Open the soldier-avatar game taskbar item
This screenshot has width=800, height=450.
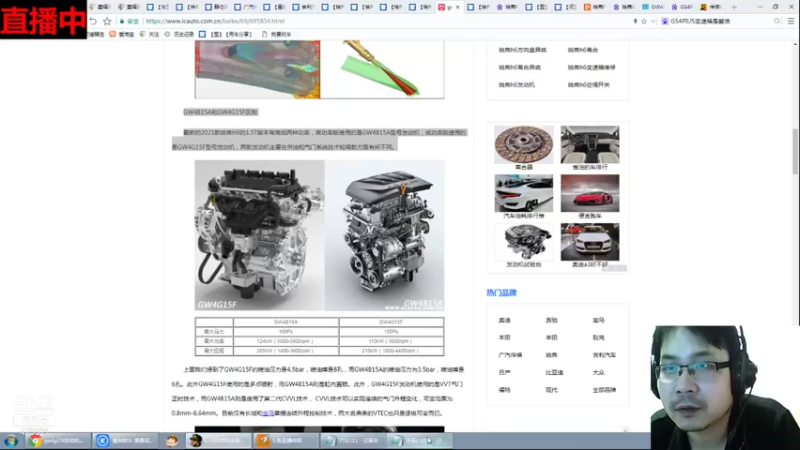218,441
